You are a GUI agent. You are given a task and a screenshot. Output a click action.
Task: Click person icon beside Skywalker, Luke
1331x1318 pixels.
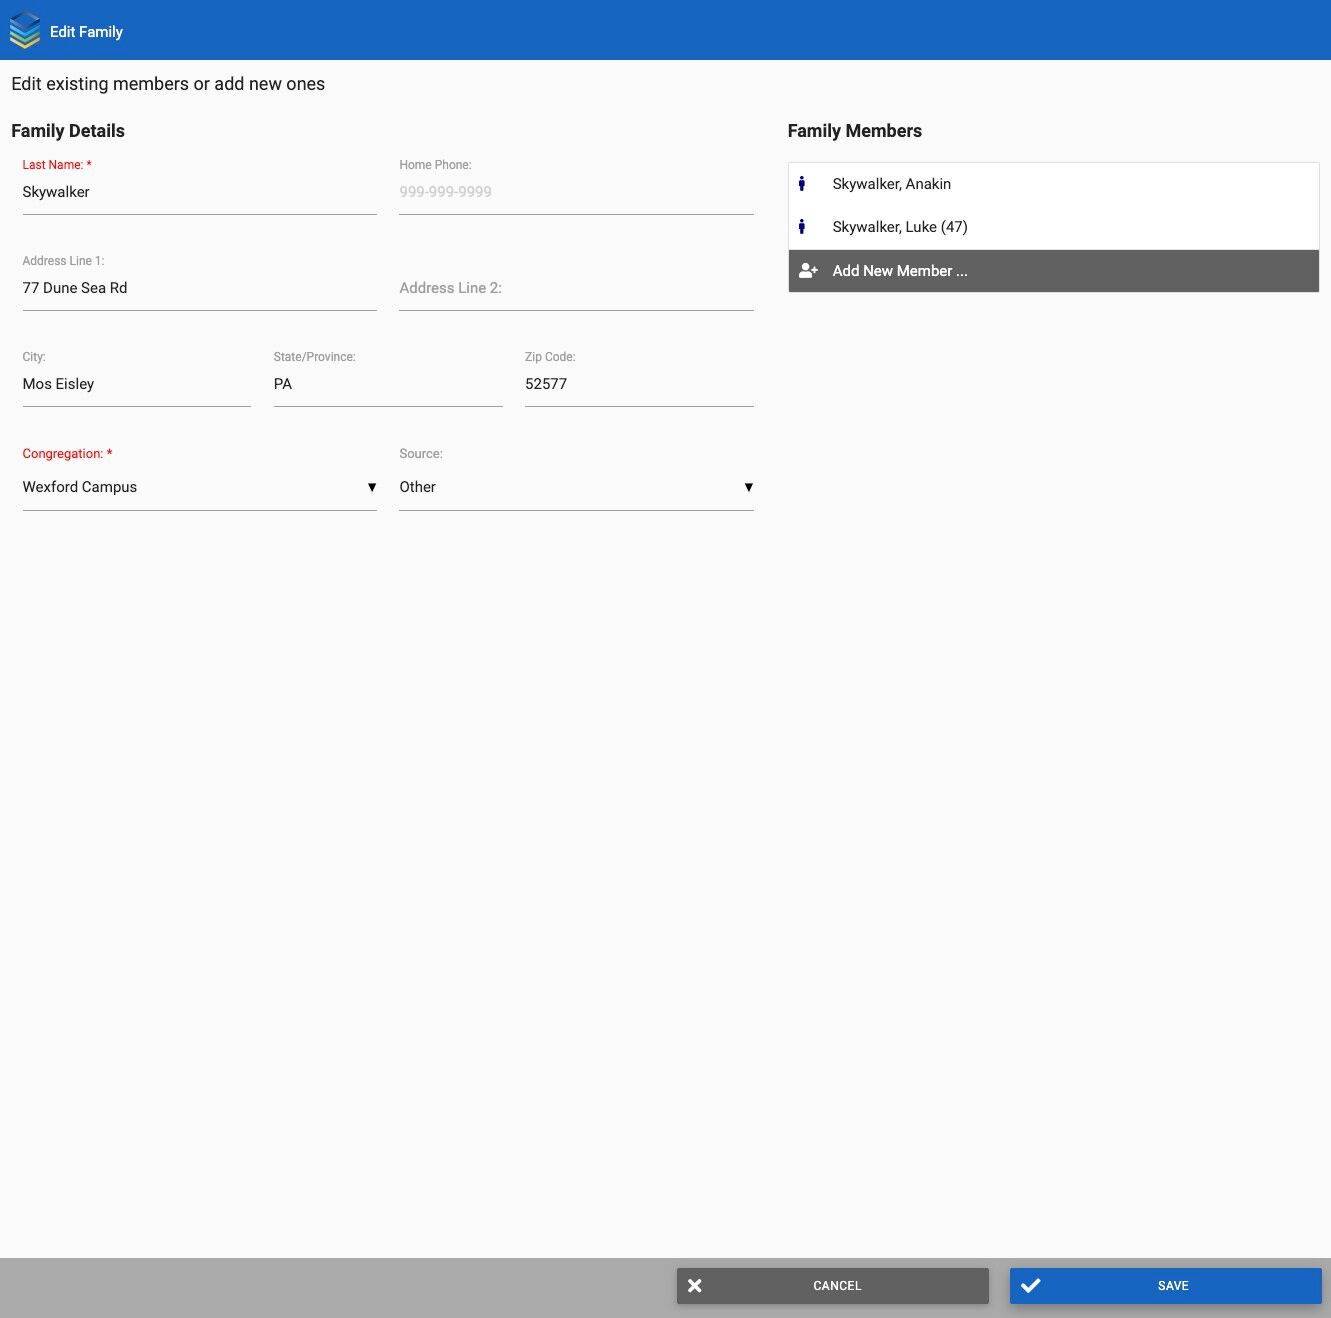(801, 227)
